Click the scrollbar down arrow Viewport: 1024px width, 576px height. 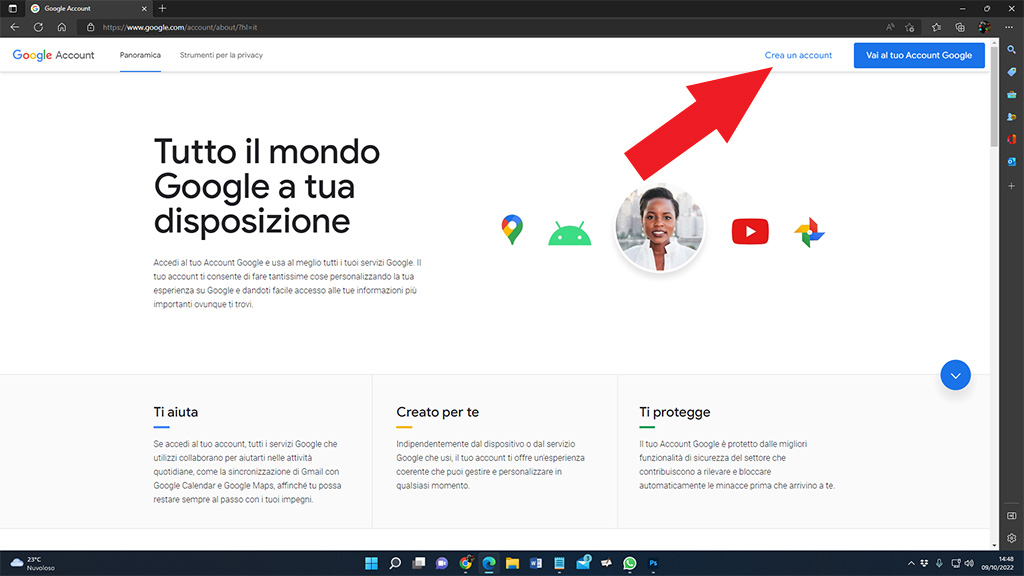coord(994,545)
